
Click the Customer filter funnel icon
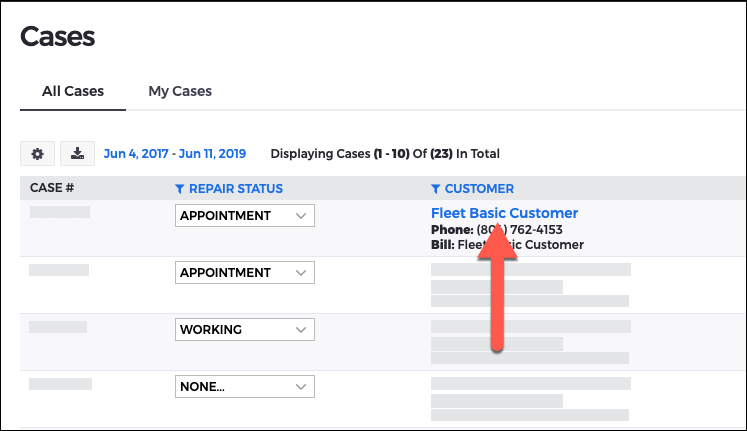pos(435,189)
